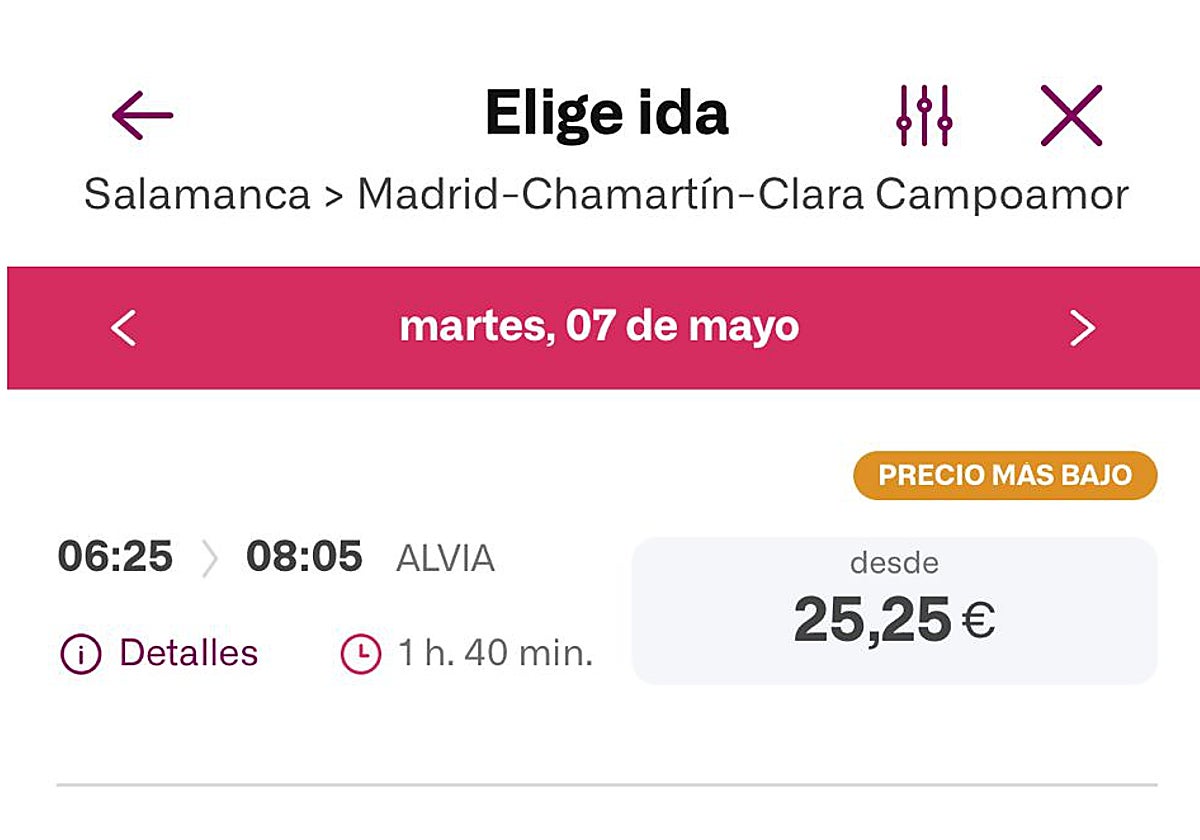This screenshot has height=840, width=1200.
Task: Tap the martes, 07 de mayo date
Action: point(599,327)
